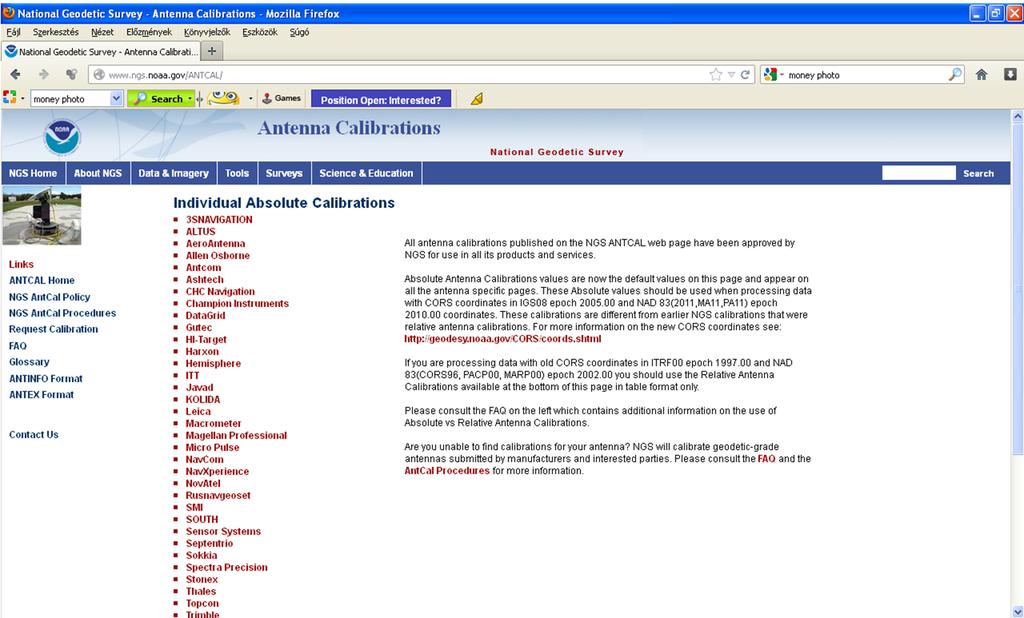Click the Search button in the blue navbar
Viewport: 1024px width, 618px height.
pos(978,173)
